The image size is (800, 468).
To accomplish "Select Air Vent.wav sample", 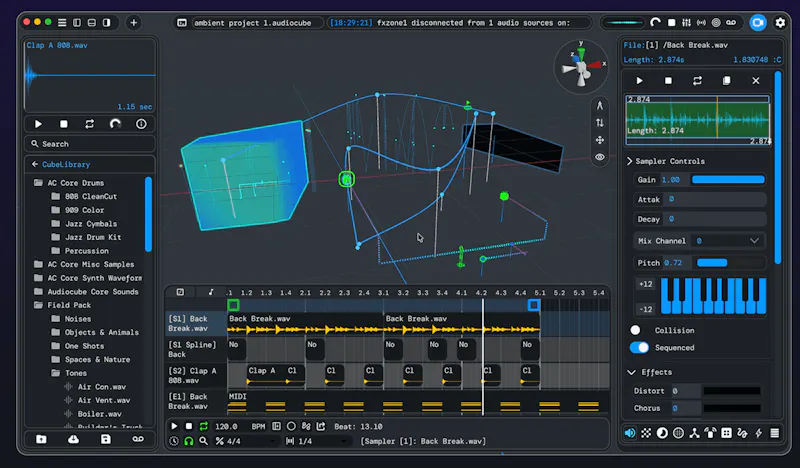I will point(97,401).
